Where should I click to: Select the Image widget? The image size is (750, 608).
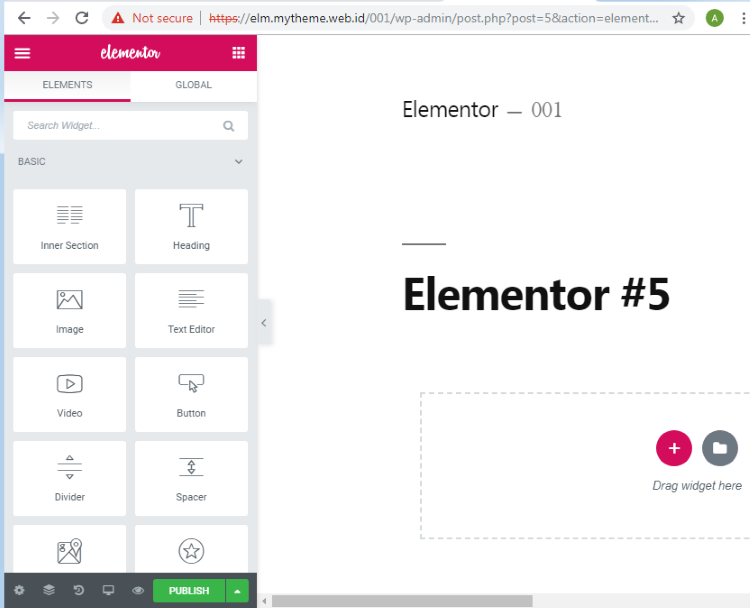pos(70,310)
